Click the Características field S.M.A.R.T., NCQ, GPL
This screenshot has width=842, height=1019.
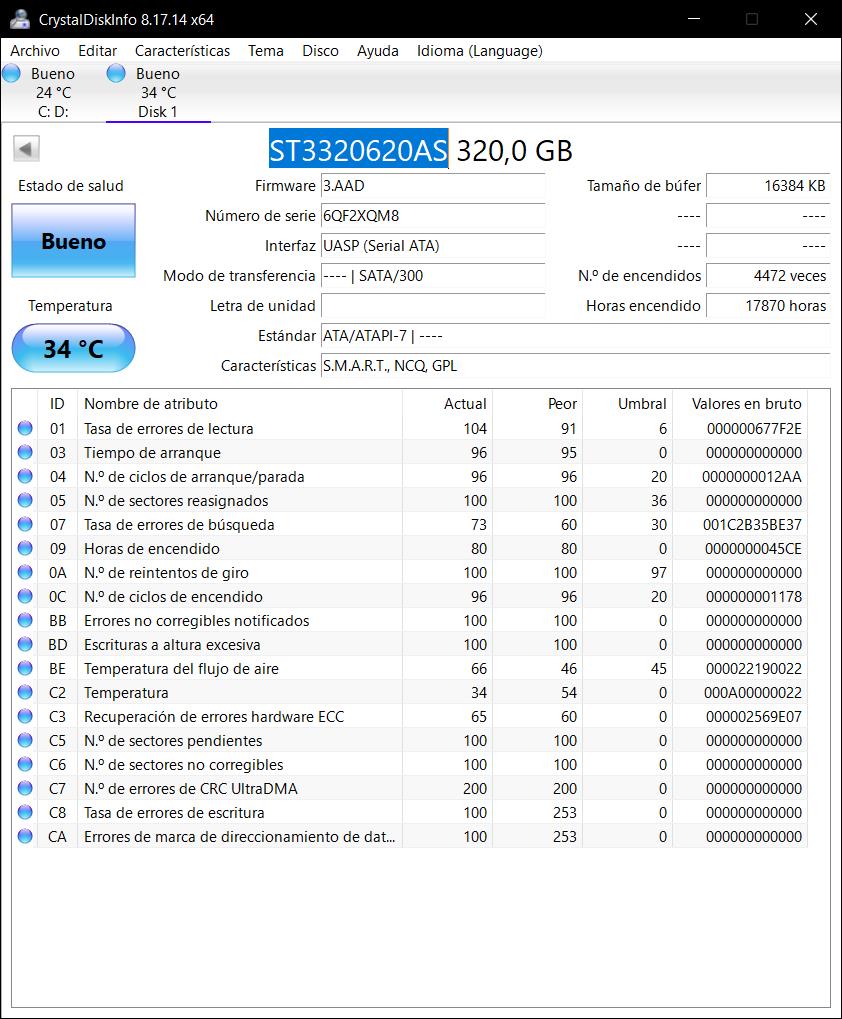pos(575,366)
